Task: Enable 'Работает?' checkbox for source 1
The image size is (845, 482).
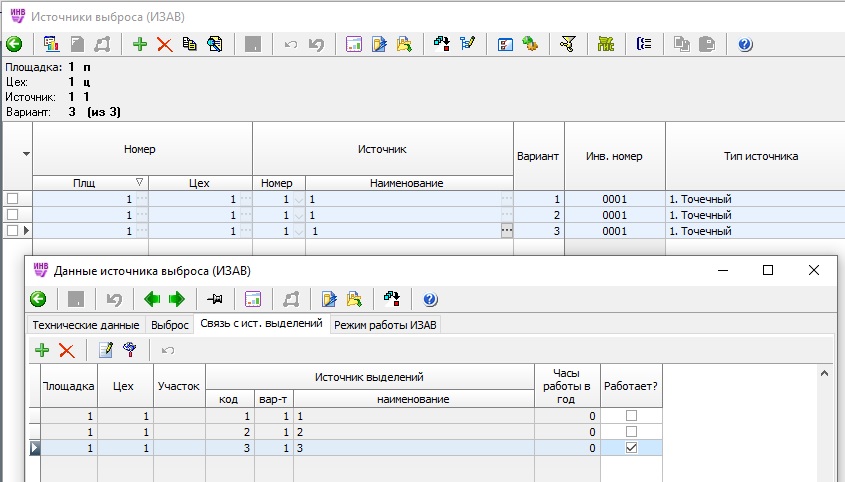Action: [x=631, y=415]
